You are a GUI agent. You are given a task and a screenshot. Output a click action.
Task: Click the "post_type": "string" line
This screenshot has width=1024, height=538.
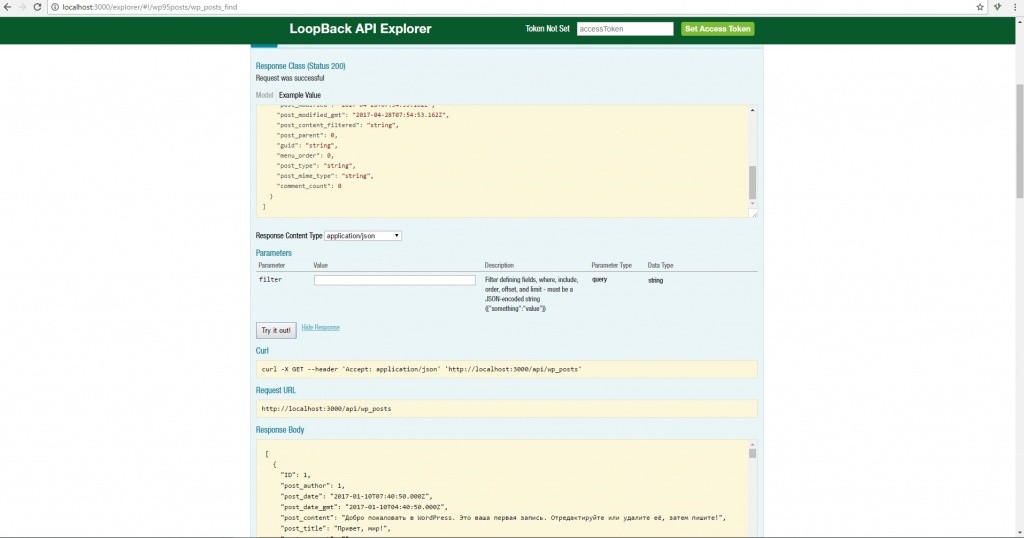[x=316, y=166]
